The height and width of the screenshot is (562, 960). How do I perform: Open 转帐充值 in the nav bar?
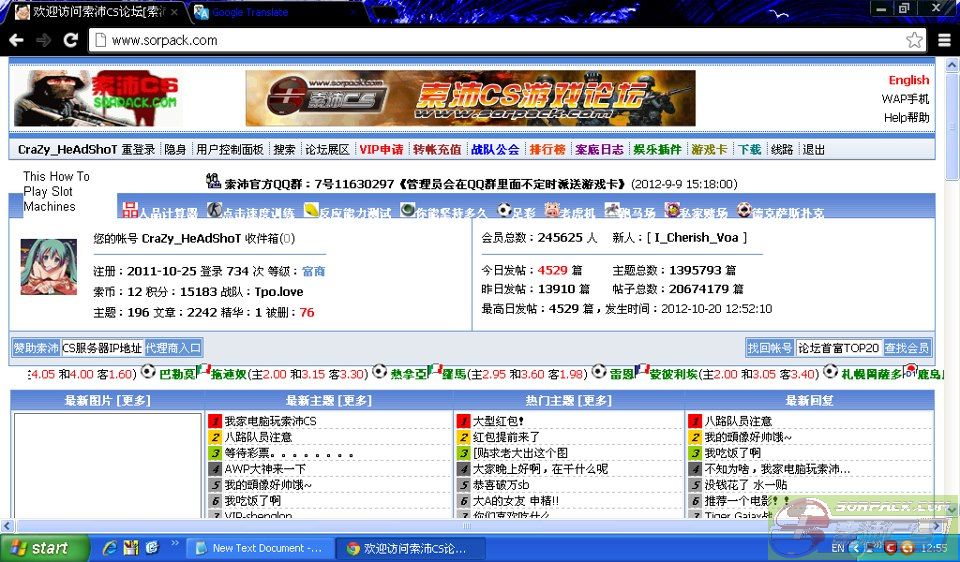click(x=437, y=149)
